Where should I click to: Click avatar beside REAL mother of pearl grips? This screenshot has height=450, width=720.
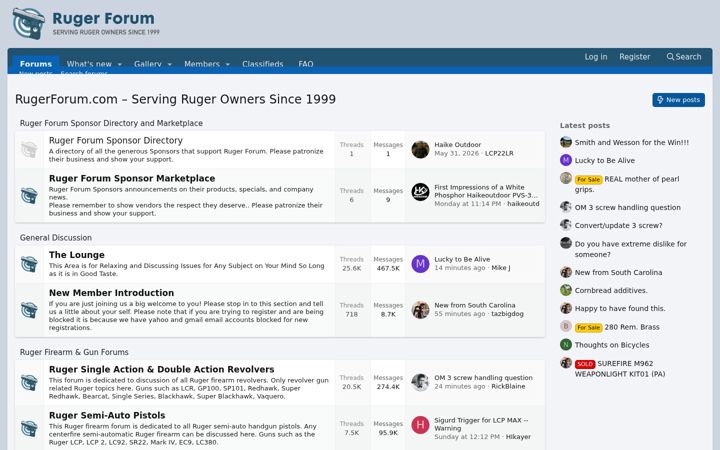click(x=566, y=178)
